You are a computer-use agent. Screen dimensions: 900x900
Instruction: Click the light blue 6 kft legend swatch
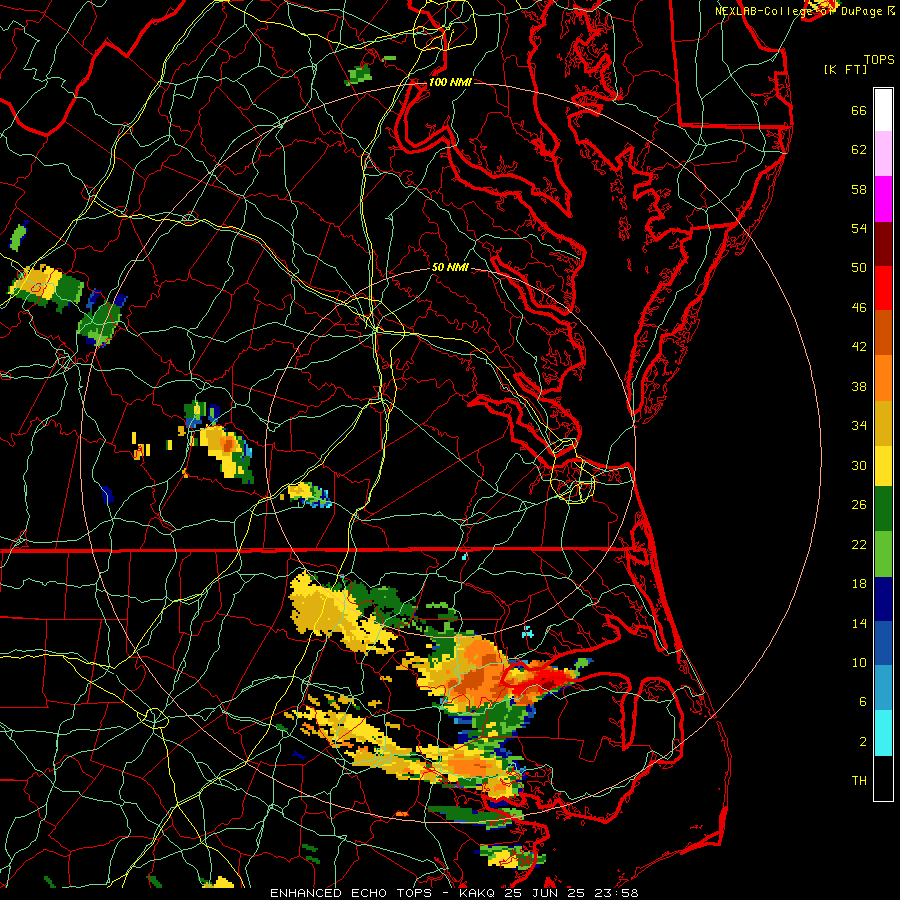[x=883, y=688]
